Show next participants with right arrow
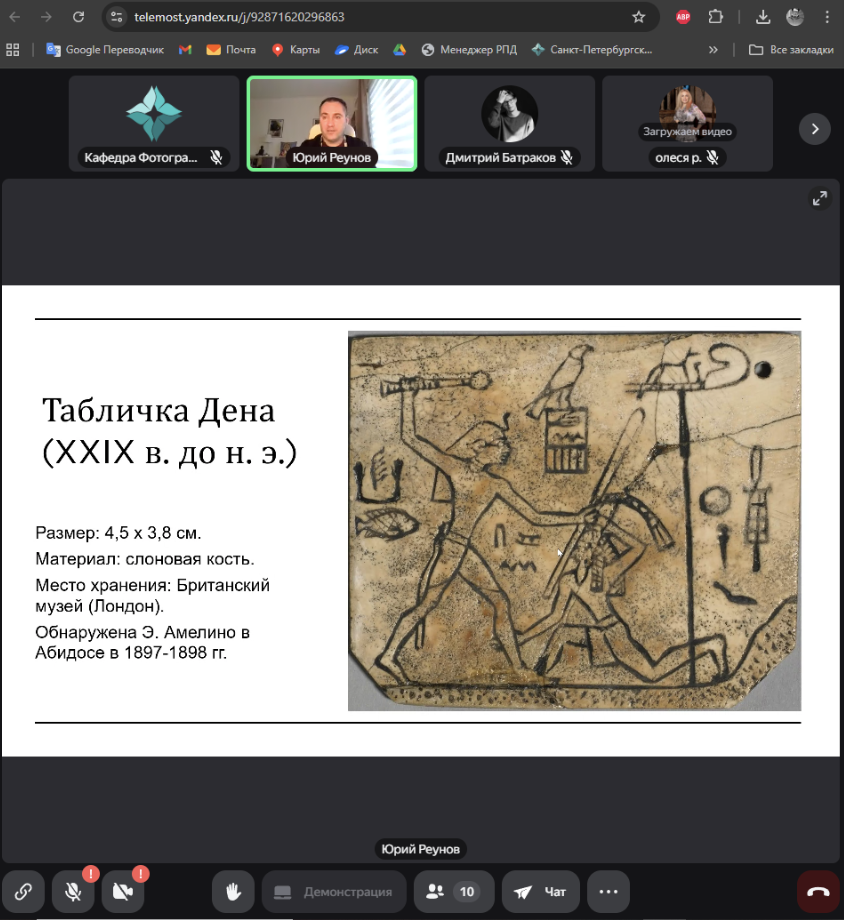Viewport: 844px width, 920px height. coord(815,129)
